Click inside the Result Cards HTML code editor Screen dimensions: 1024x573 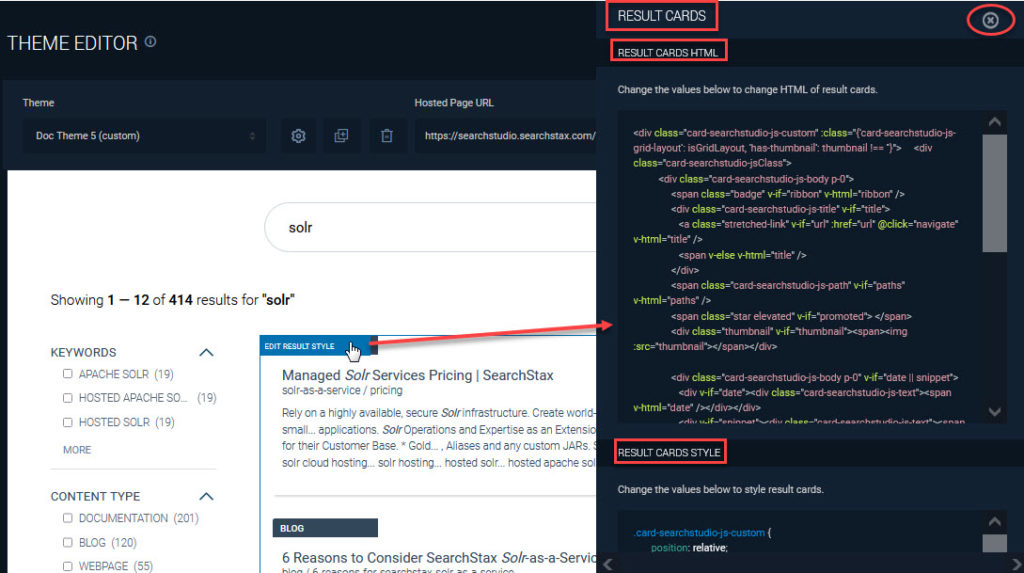pos(800,268)
